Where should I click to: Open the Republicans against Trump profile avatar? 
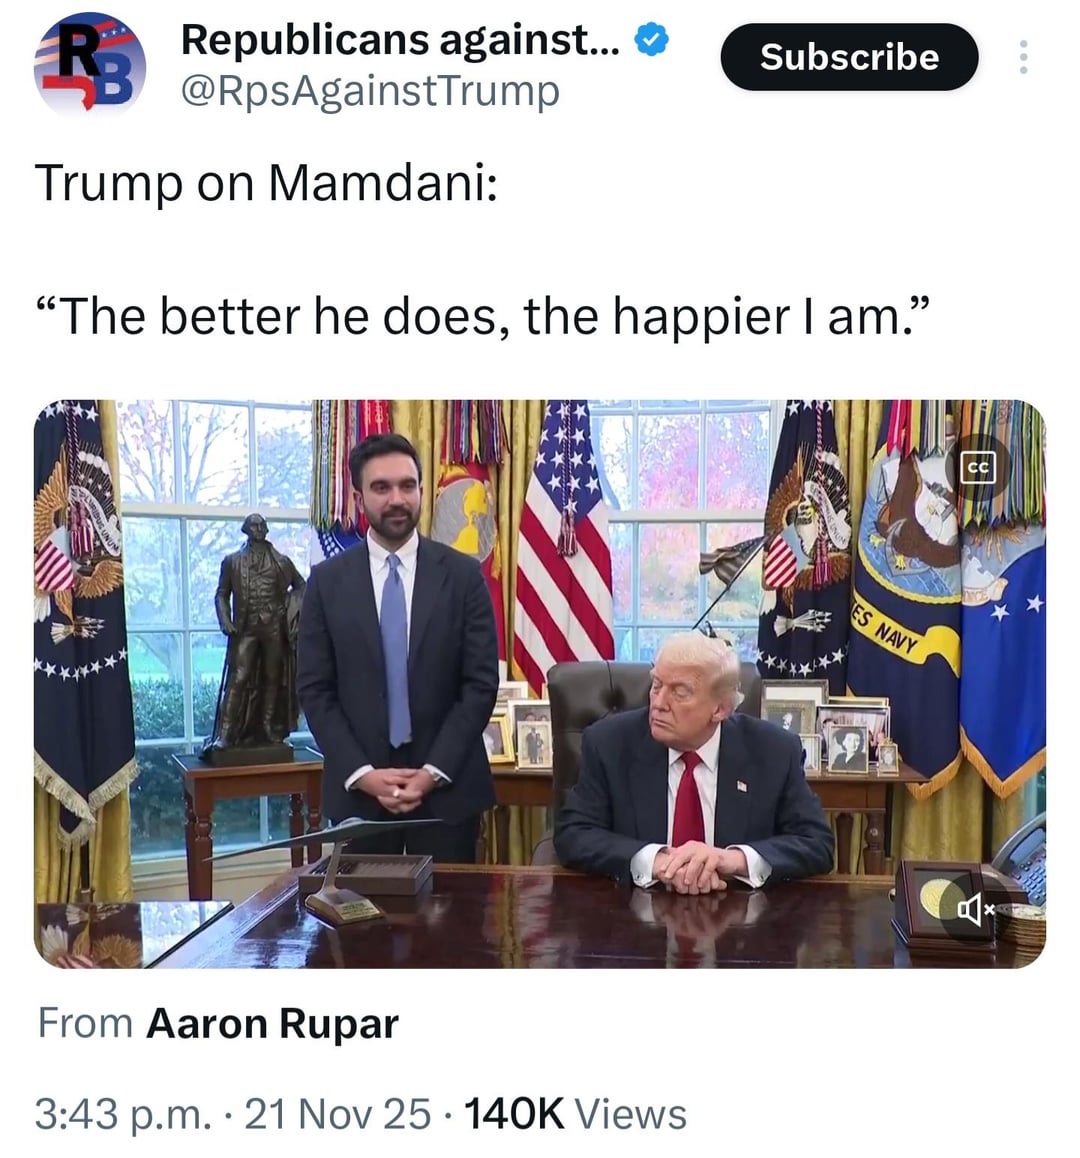pos(89,64)
